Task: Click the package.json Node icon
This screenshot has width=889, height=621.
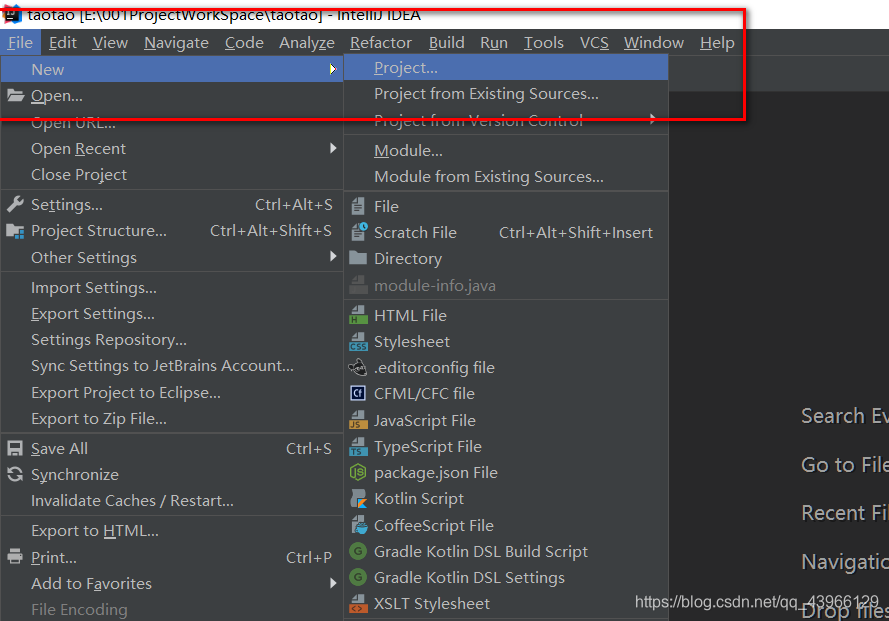Action: click(358, 472)
